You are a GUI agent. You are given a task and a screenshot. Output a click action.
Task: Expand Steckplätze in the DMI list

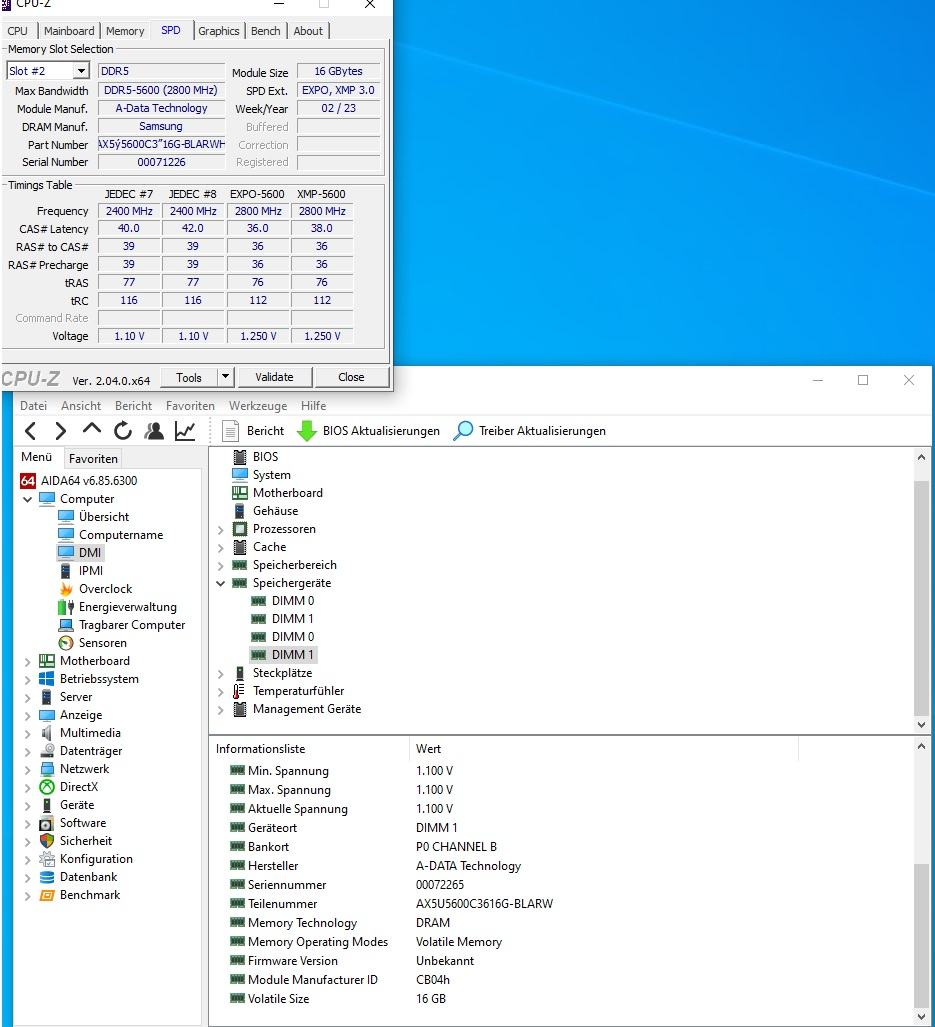221,673
